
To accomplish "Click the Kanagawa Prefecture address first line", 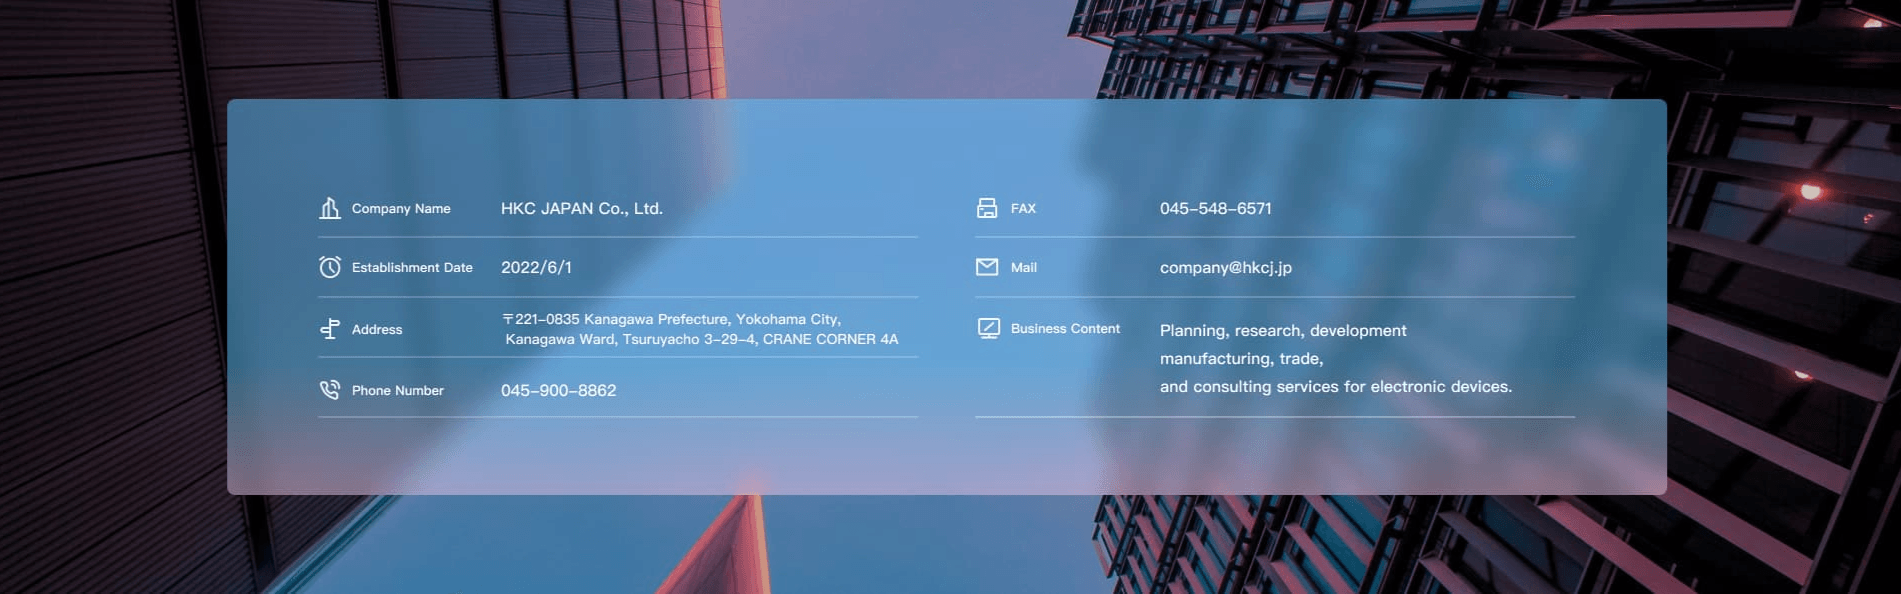I will [672, 319].
